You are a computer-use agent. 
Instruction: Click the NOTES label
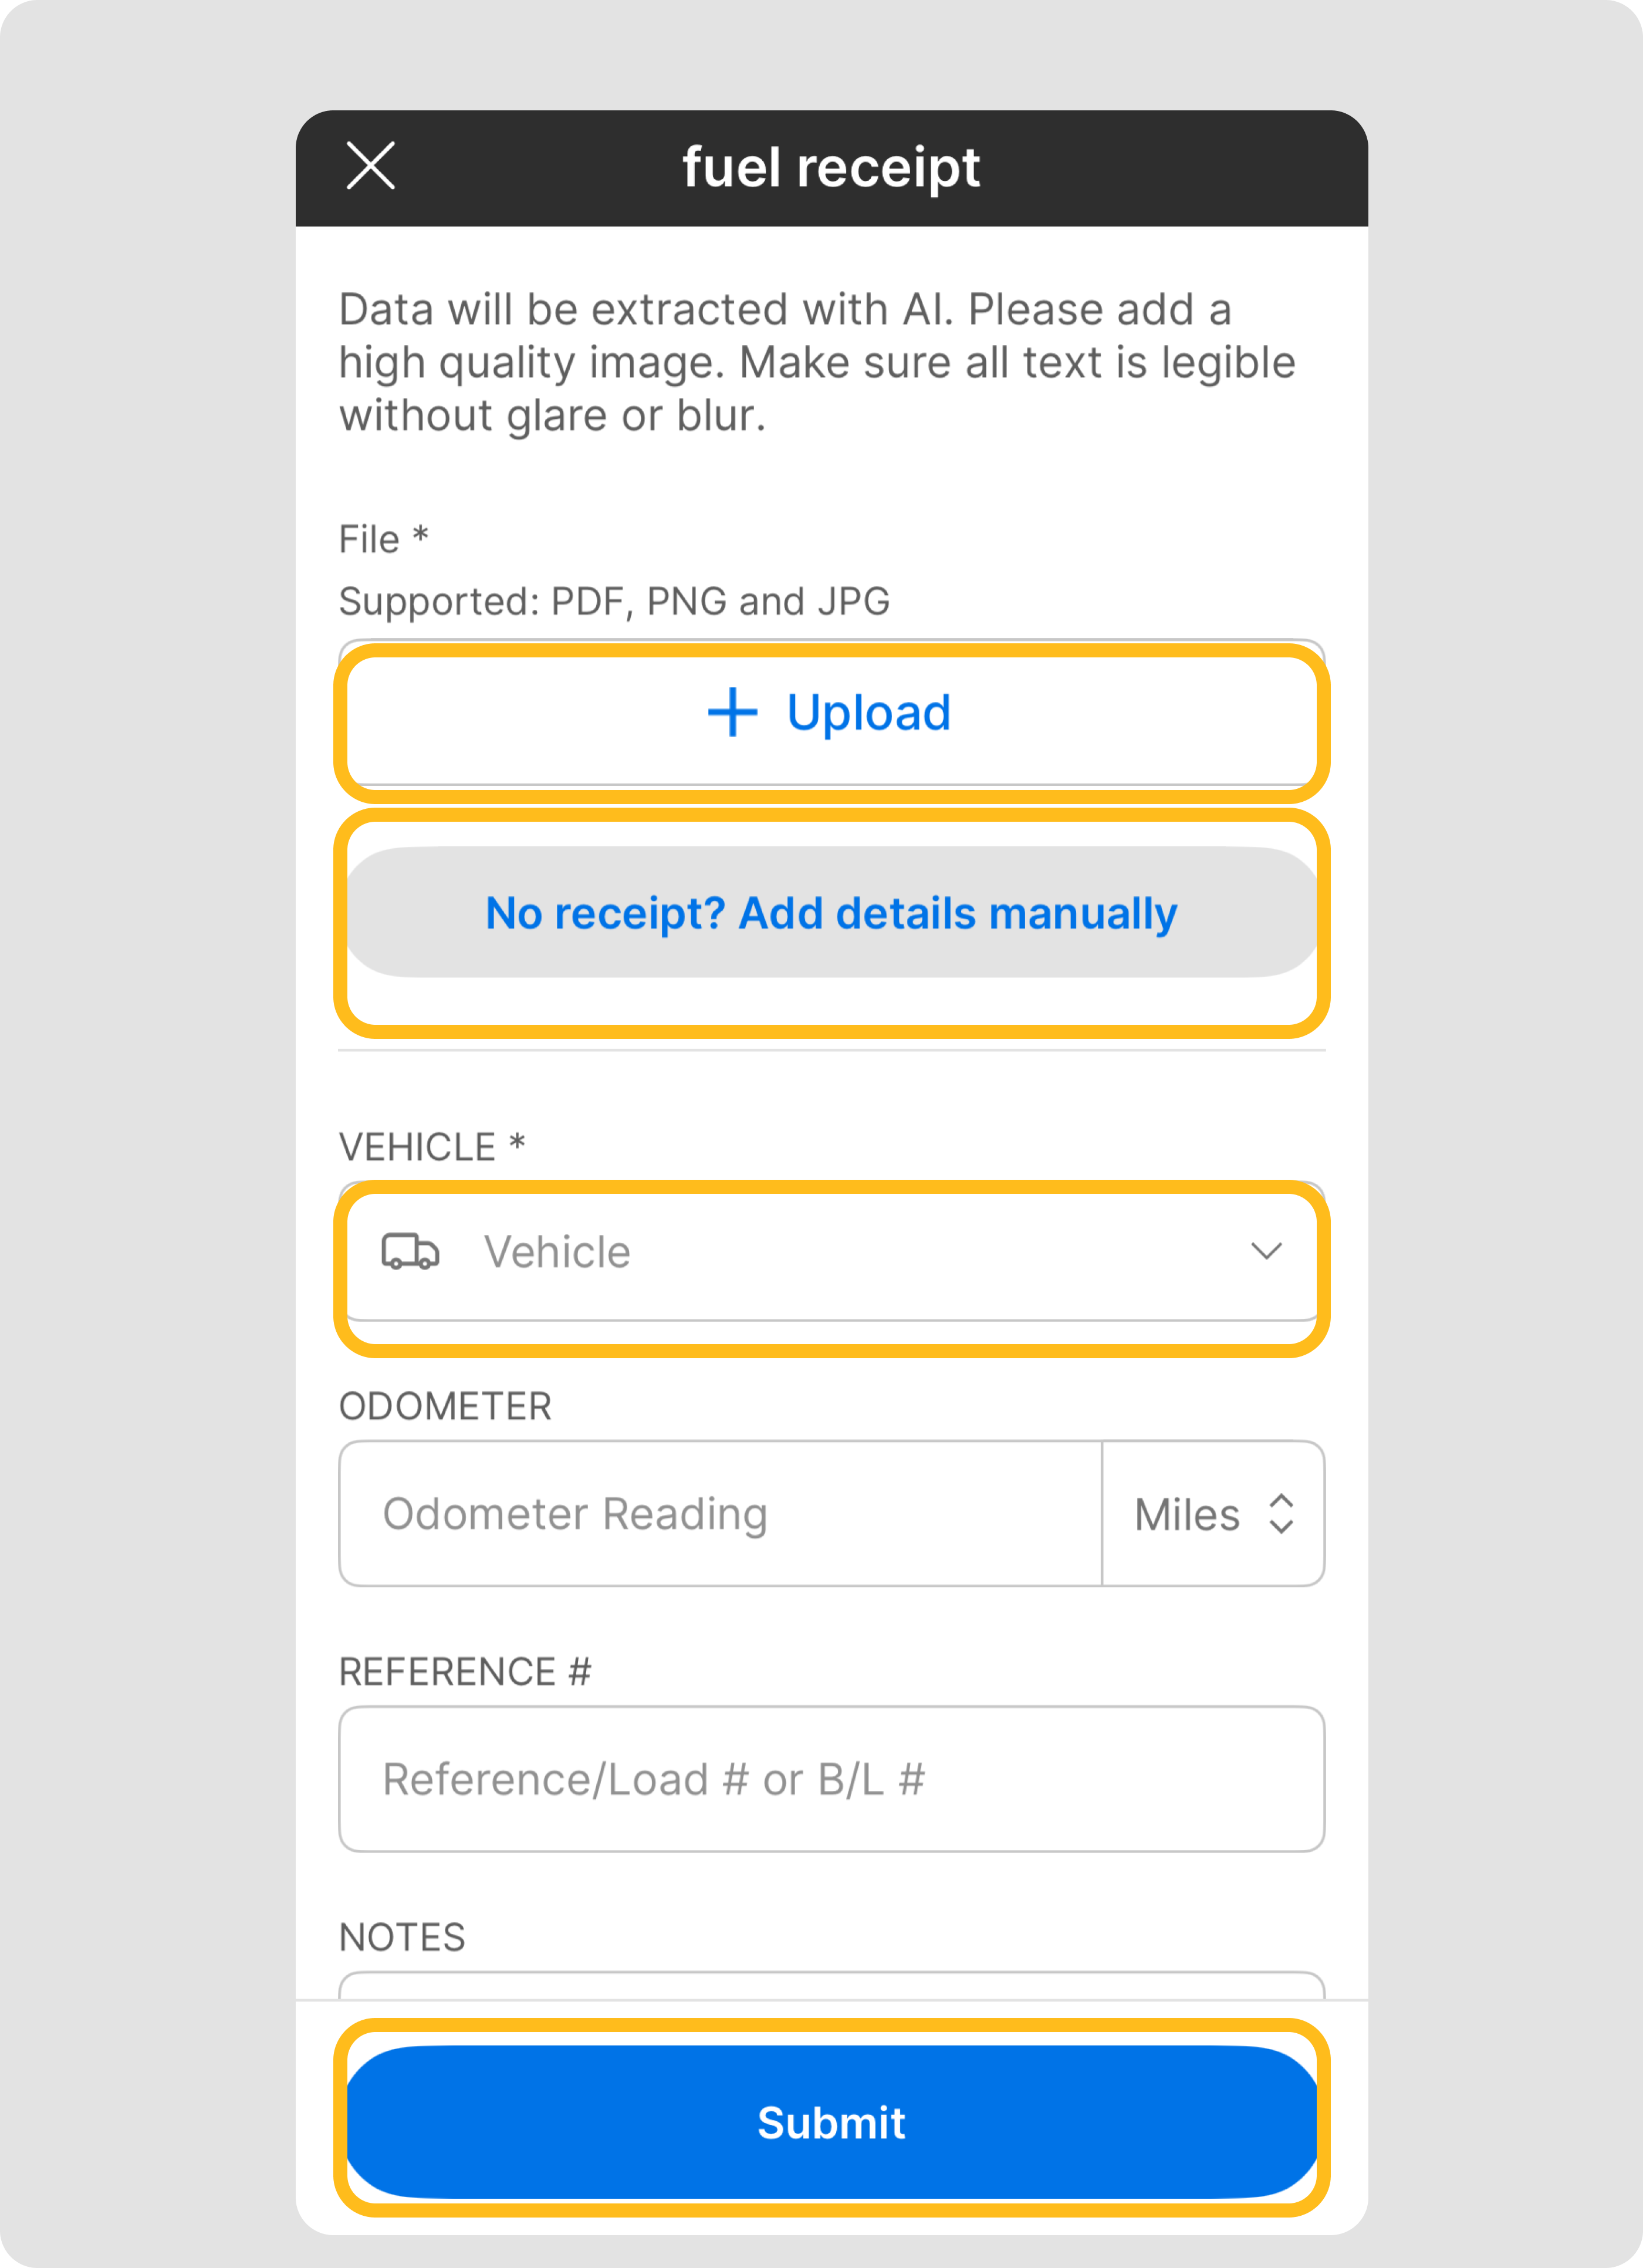[x=402, y=1937]
